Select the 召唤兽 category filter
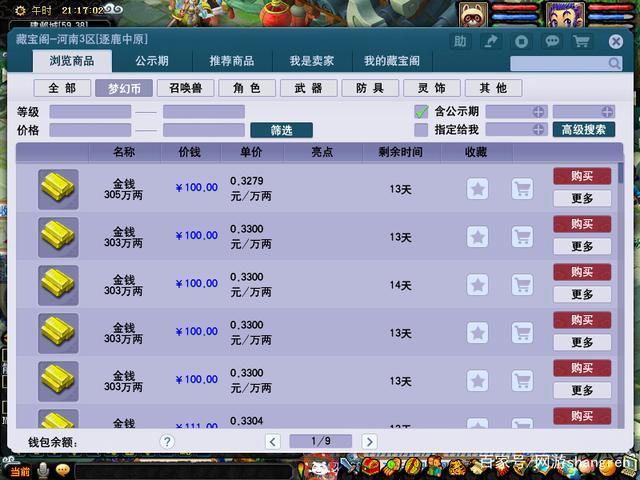640x480 pixels. pos(186,88)
